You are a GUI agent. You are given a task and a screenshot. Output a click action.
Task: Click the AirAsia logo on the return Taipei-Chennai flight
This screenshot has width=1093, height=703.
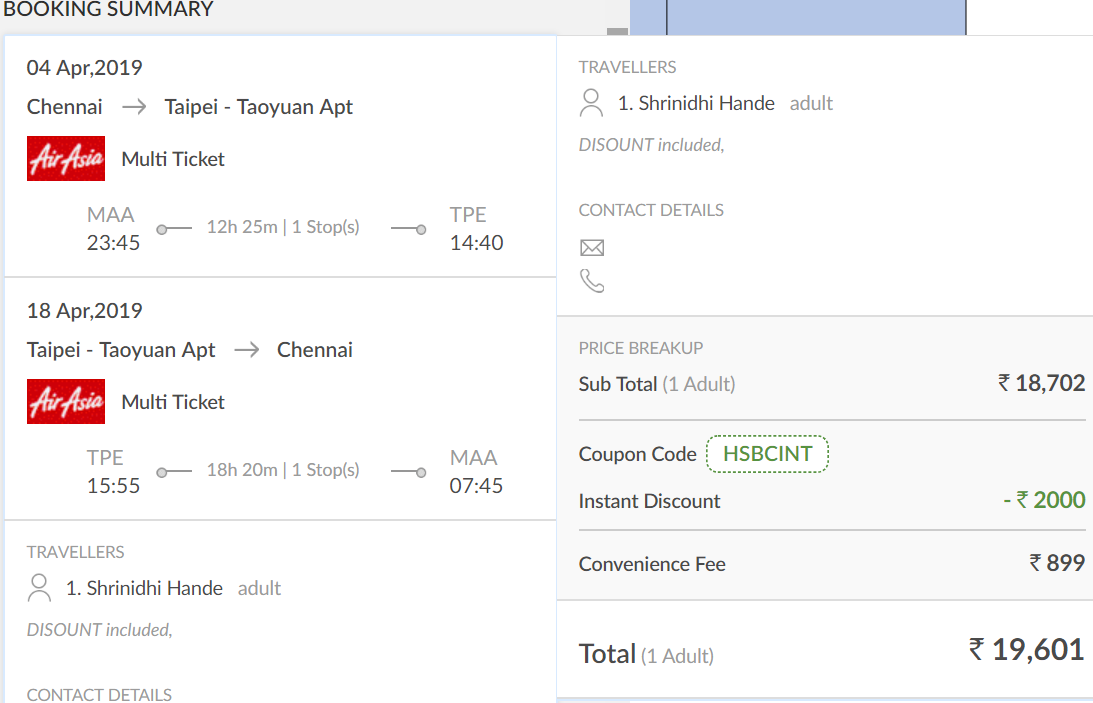tap(65, 401)
